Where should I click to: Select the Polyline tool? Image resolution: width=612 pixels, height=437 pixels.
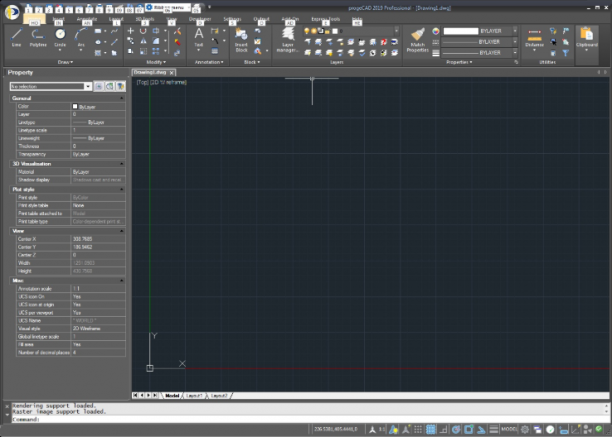(38, 37)
